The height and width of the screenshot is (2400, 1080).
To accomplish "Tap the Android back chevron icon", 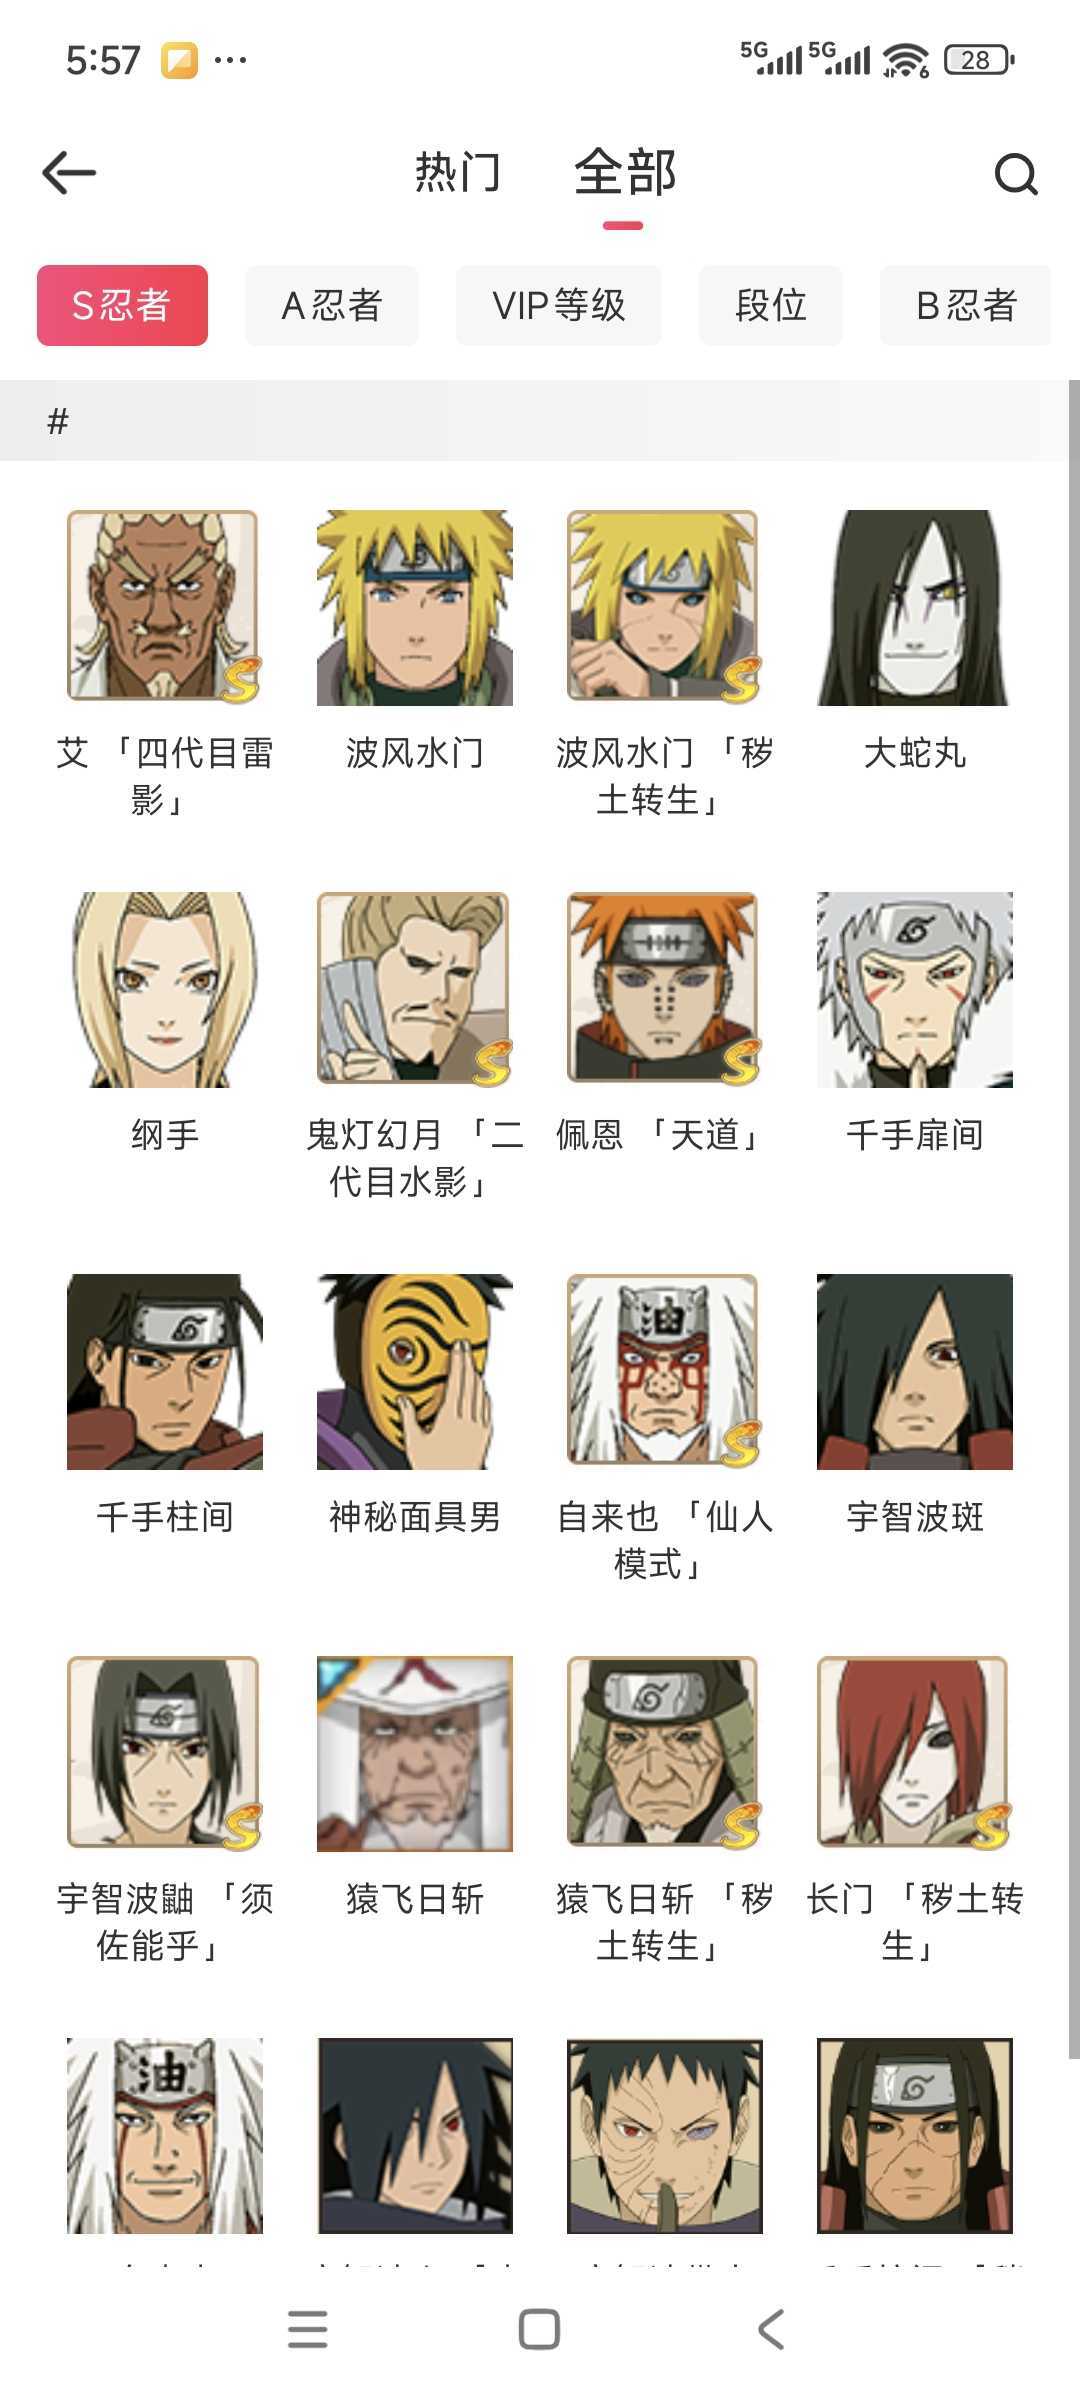I will click(x=771, y=2329).
